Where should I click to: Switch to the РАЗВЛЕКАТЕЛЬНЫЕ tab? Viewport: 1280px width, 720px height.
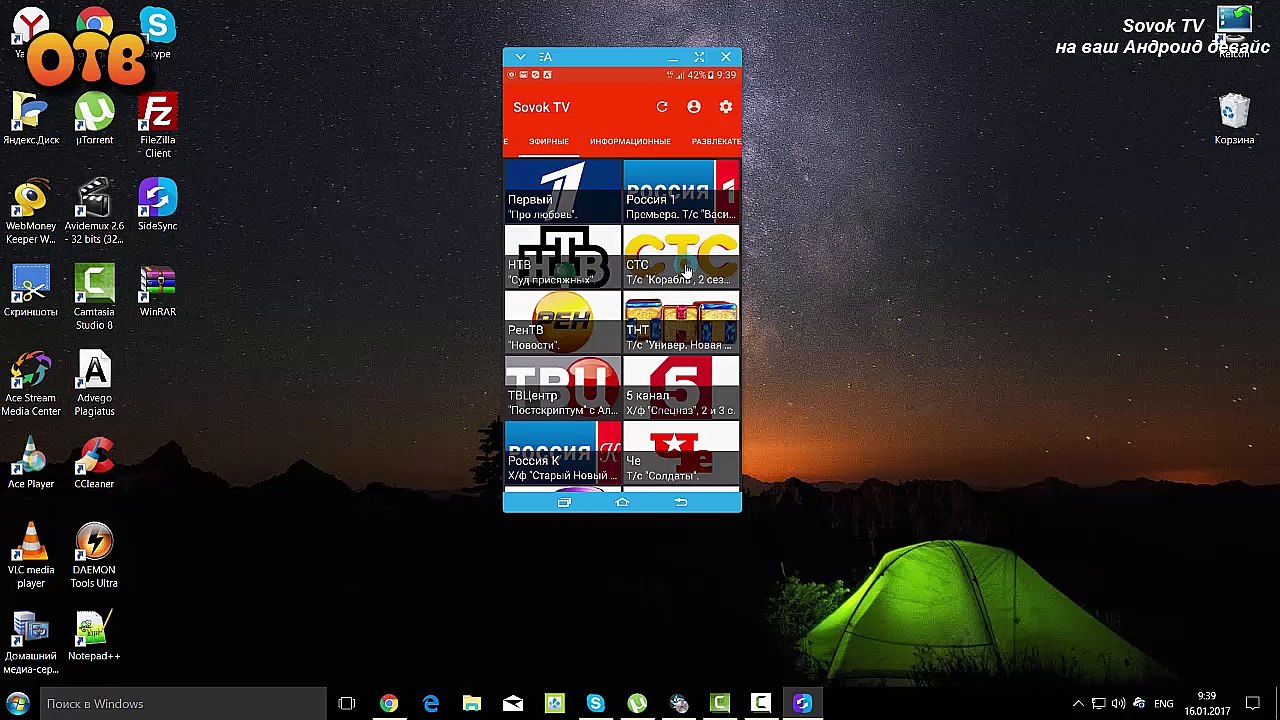coord(716,142)
